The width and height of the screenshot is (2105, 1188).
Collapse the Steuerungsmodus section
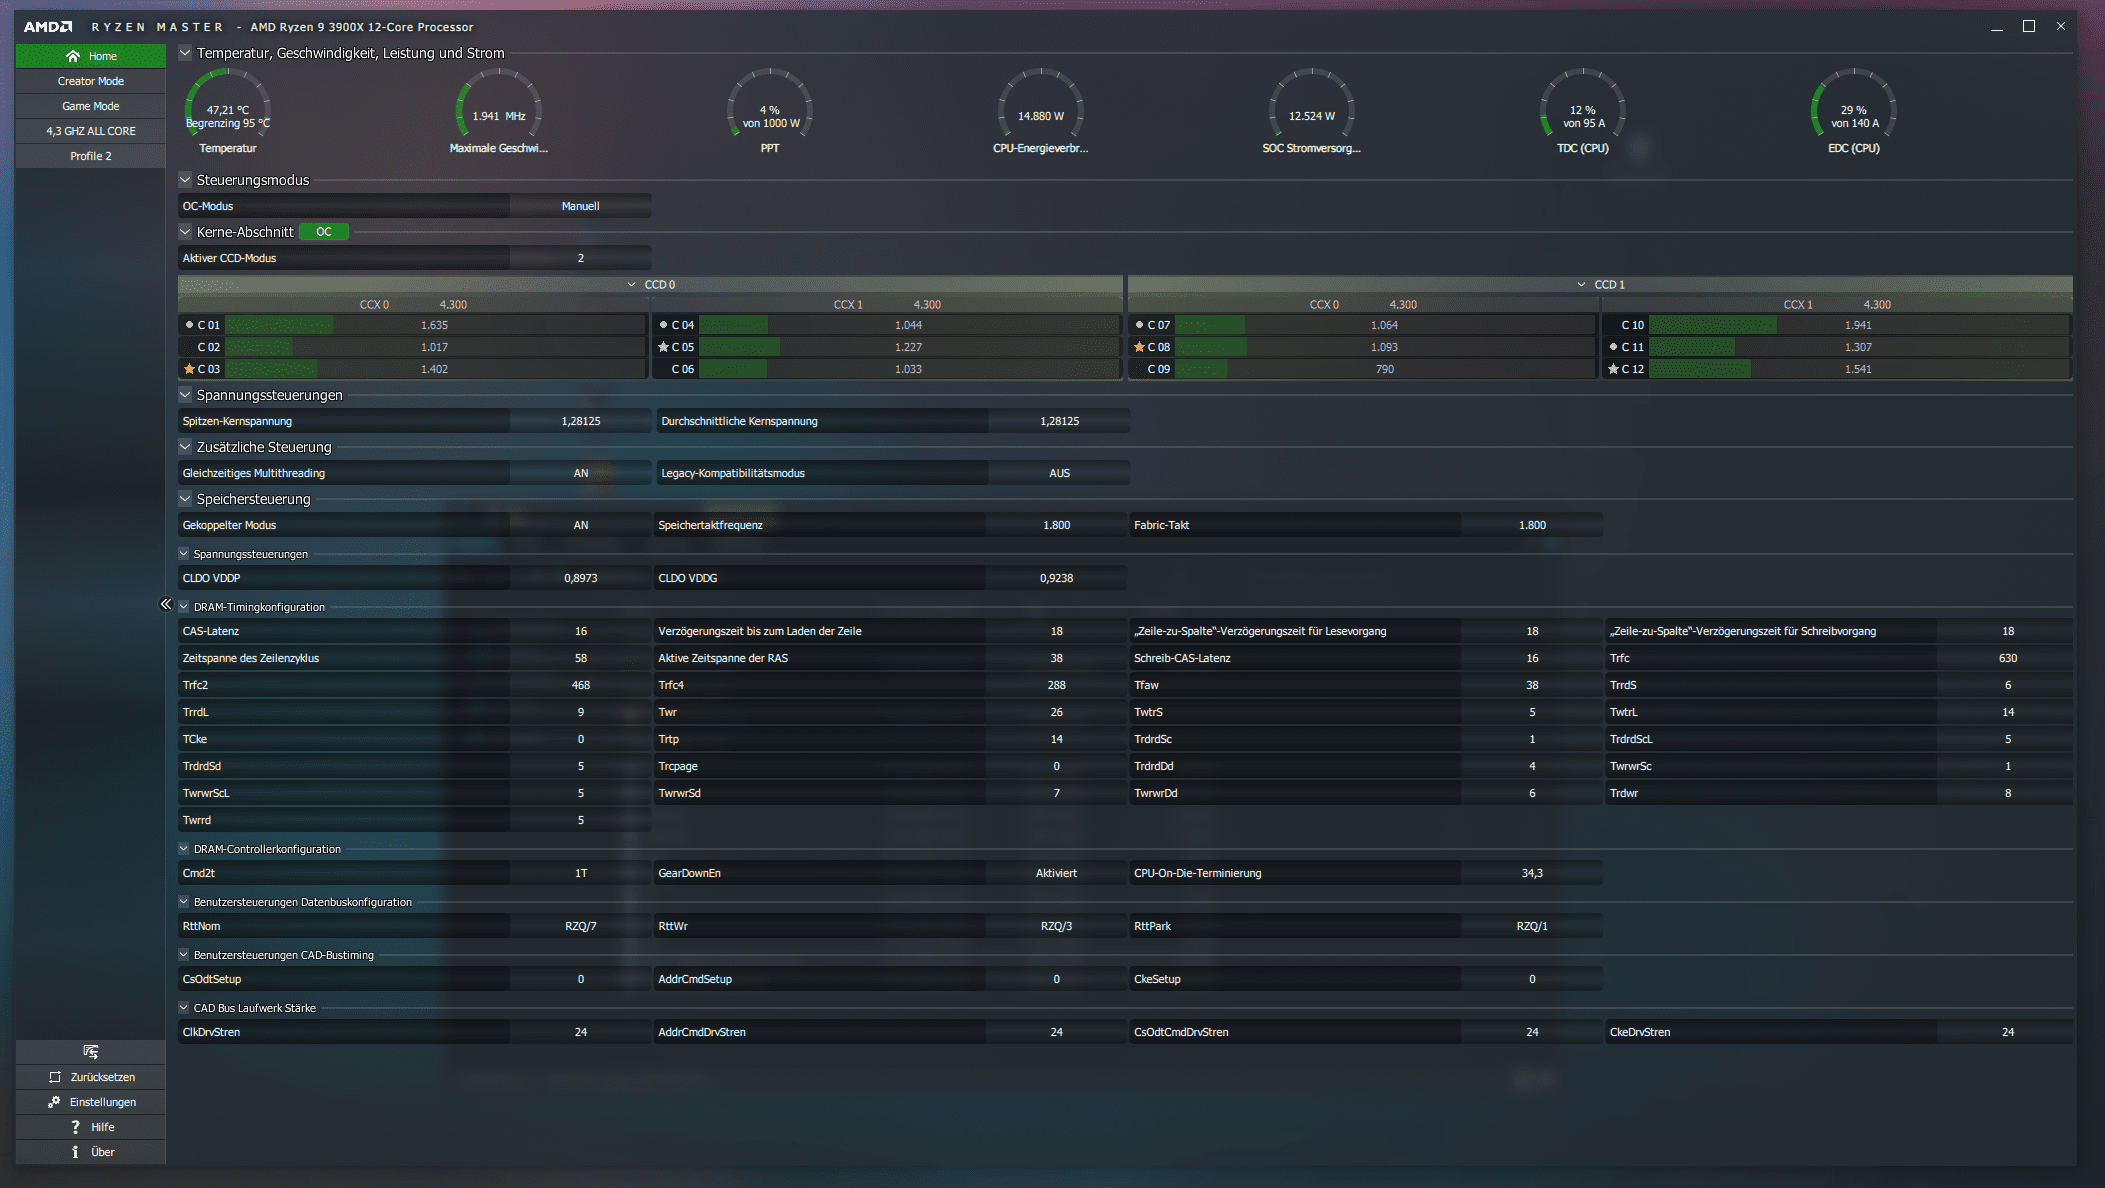[185, 180]
